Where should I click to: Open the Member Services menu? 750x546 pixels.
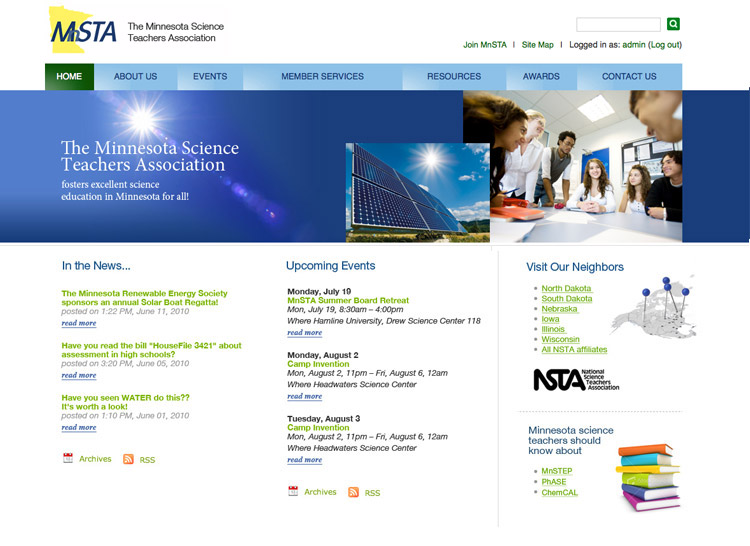(322, 76)
